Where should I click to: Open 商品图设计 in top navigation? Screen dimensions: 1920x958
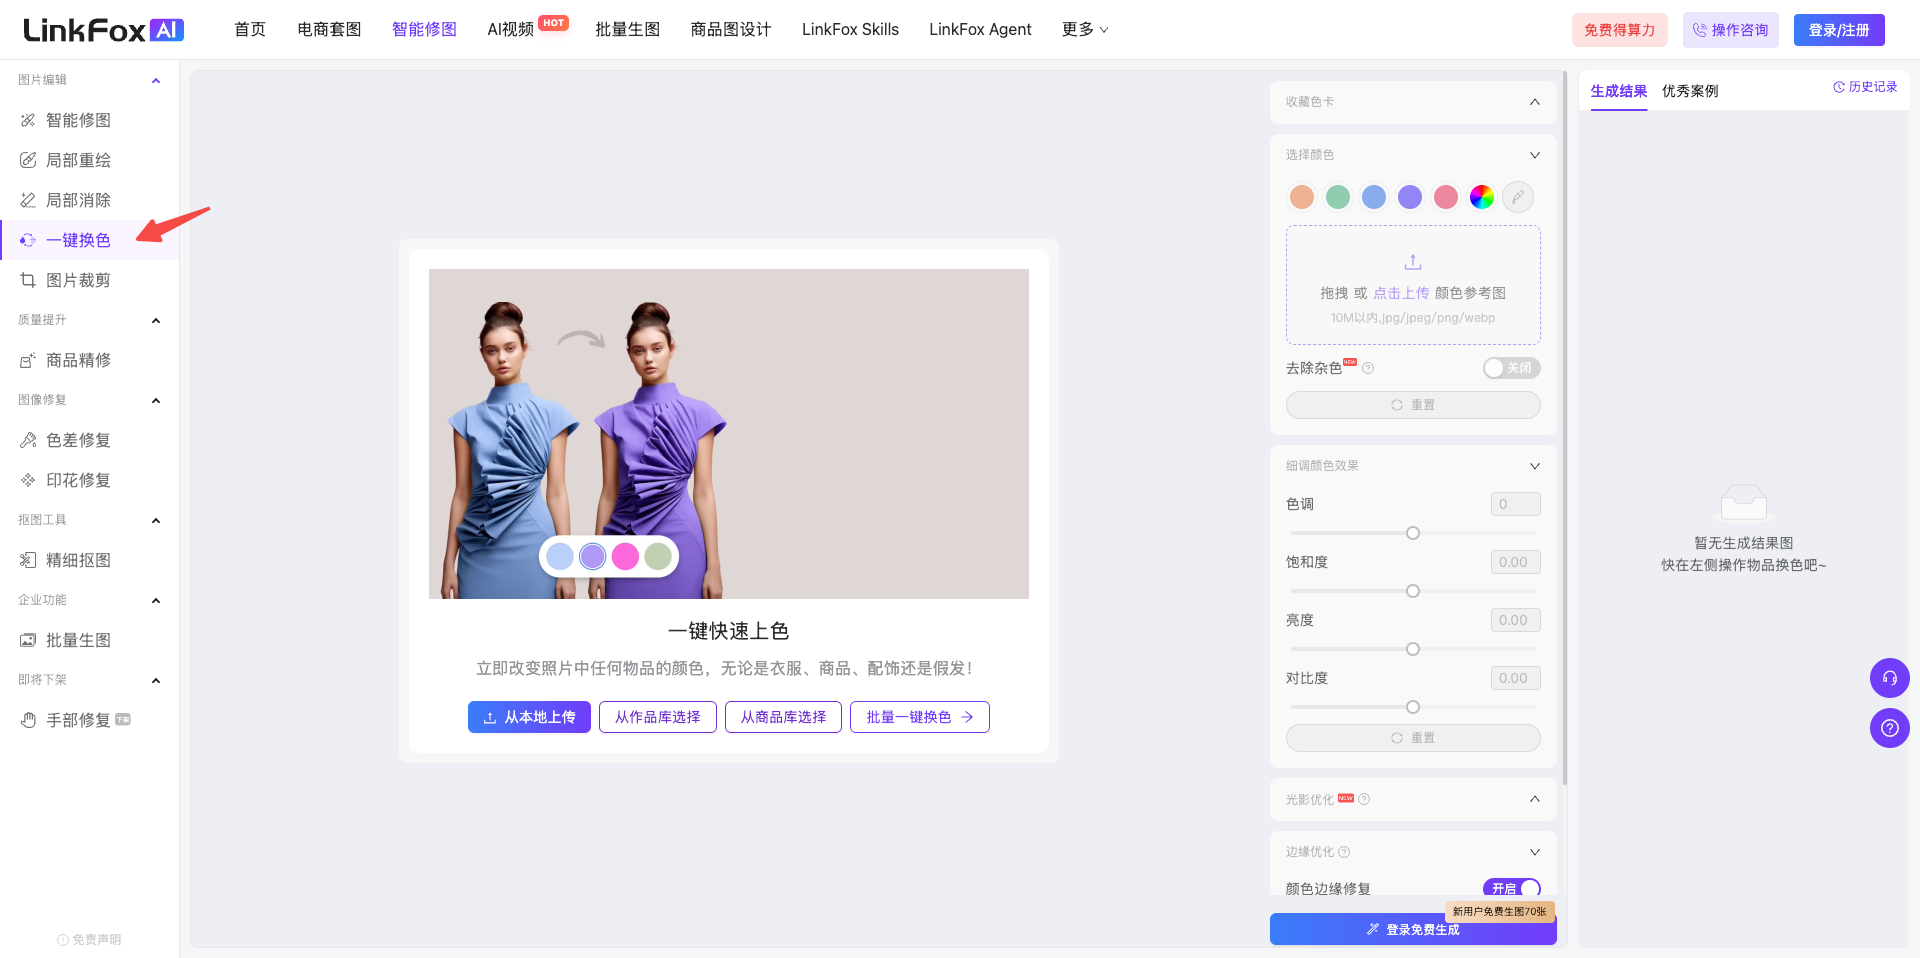[x=731, y=30]
